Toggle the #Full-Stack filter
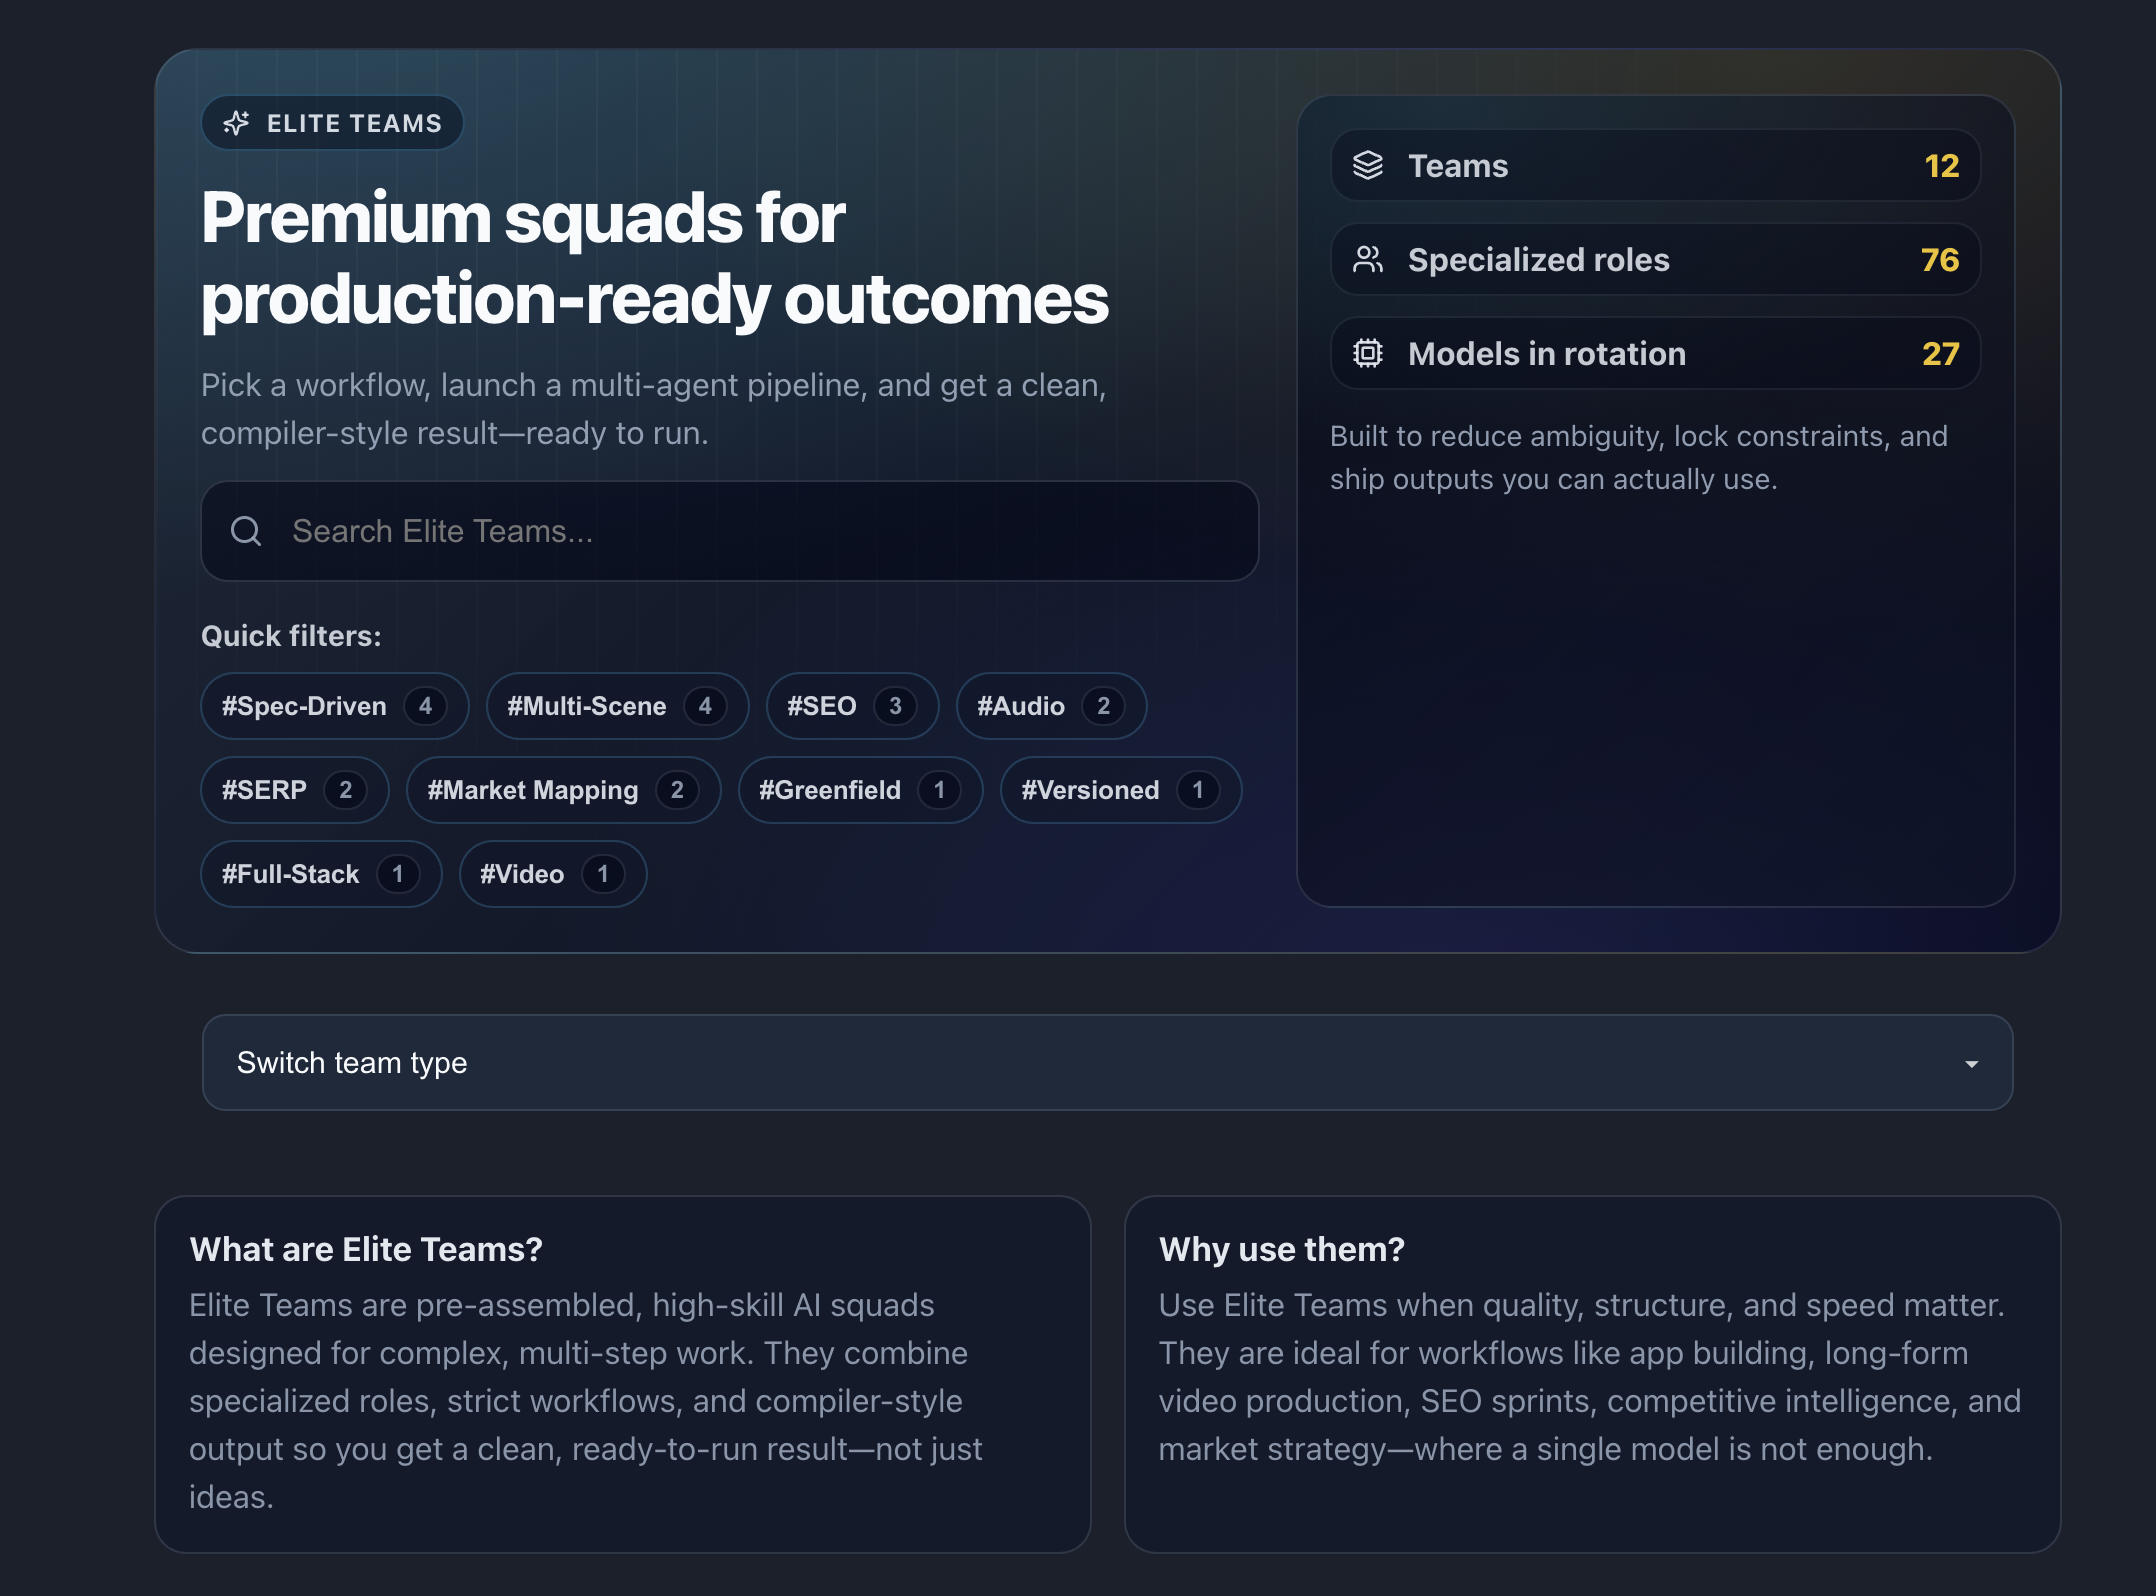This screenshot has height=1596, width=2156. (320, 873)
